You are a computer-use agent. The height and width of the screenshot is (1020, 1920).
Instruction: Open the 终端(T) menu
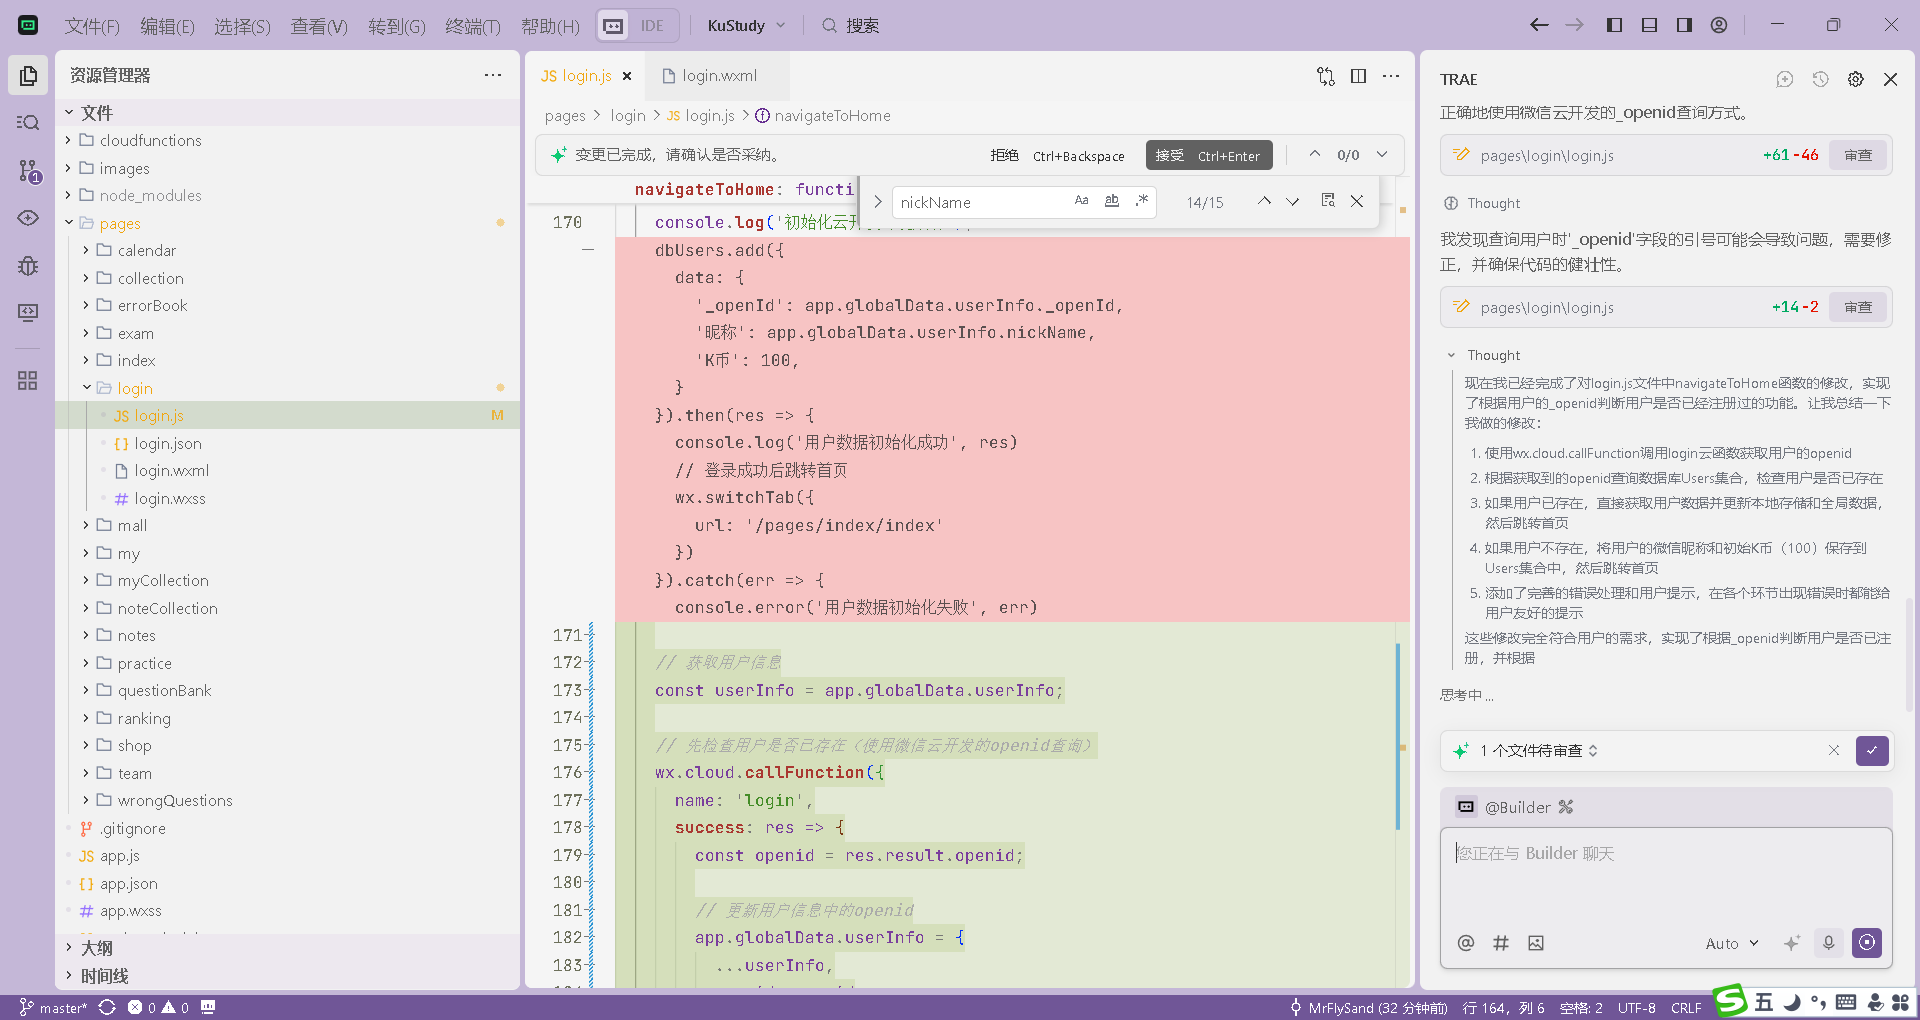pos(472,26)
